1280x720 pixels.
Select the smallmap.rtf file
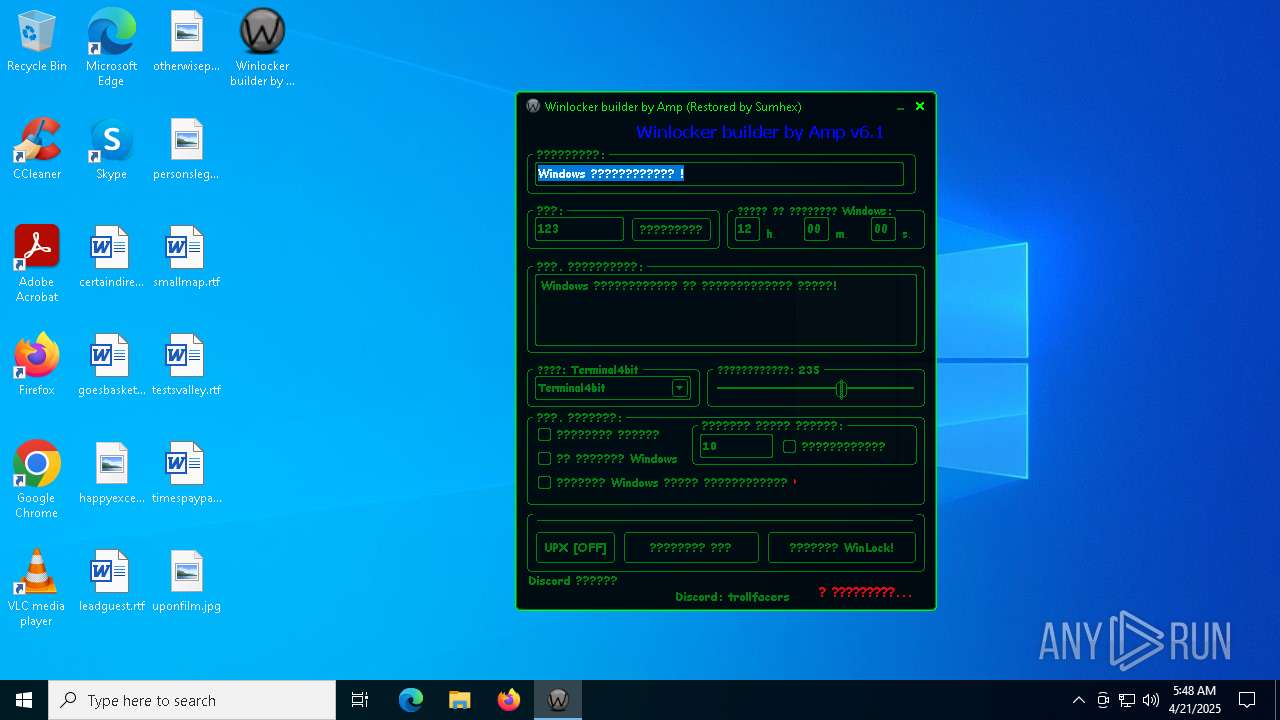pyautogui.click(x=186, y=258)
